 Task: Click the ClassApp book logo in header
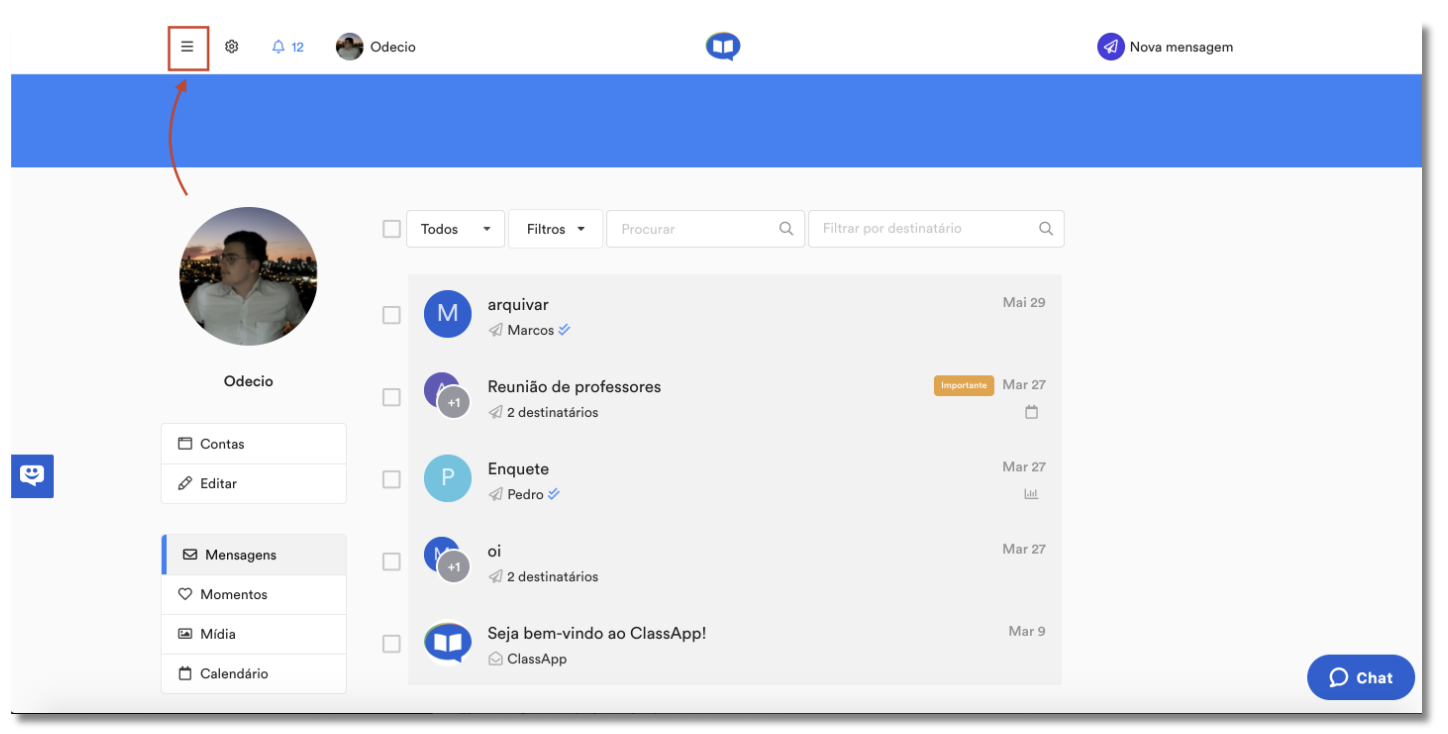point(723,46)
